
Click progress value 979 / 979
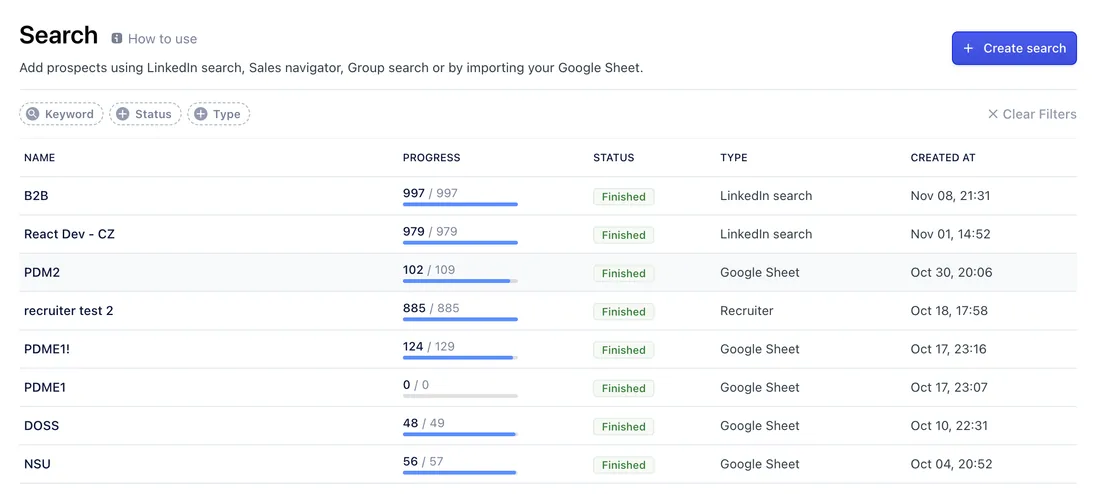430,231
